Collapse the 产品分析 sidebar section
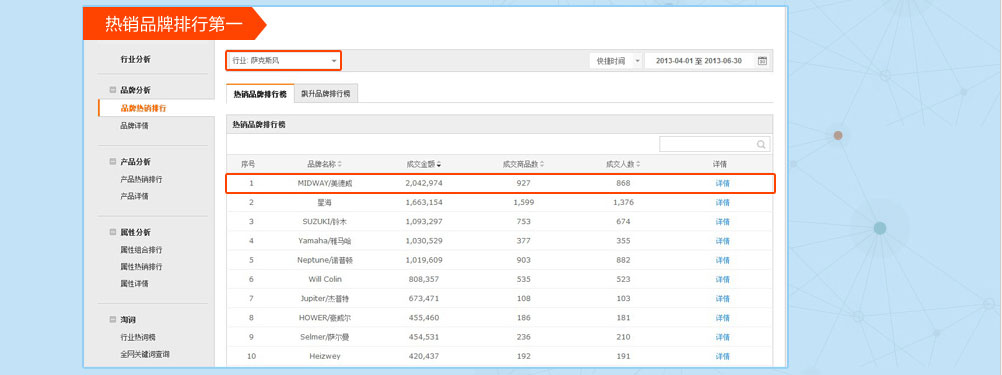The height and width of the screenshot is (375, 1002). point(112,162)
